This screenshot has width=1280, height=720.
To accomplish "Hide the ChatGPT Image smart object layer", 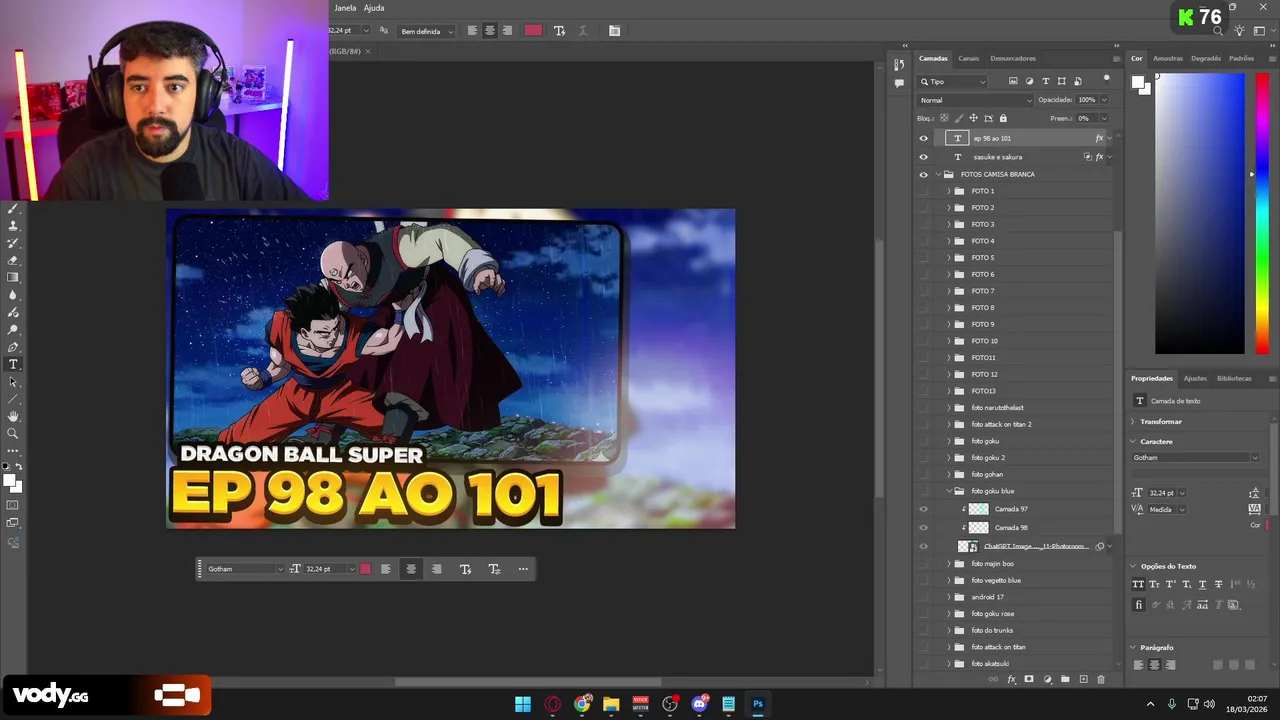I will coord(923,546).
